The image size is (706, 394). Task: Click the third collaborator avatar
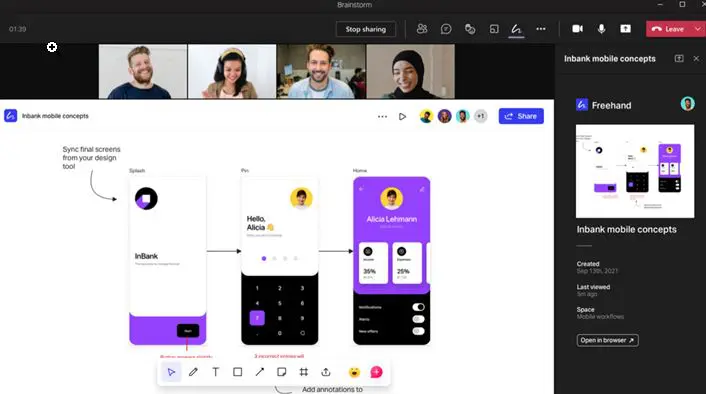click(x=463, y=116)
